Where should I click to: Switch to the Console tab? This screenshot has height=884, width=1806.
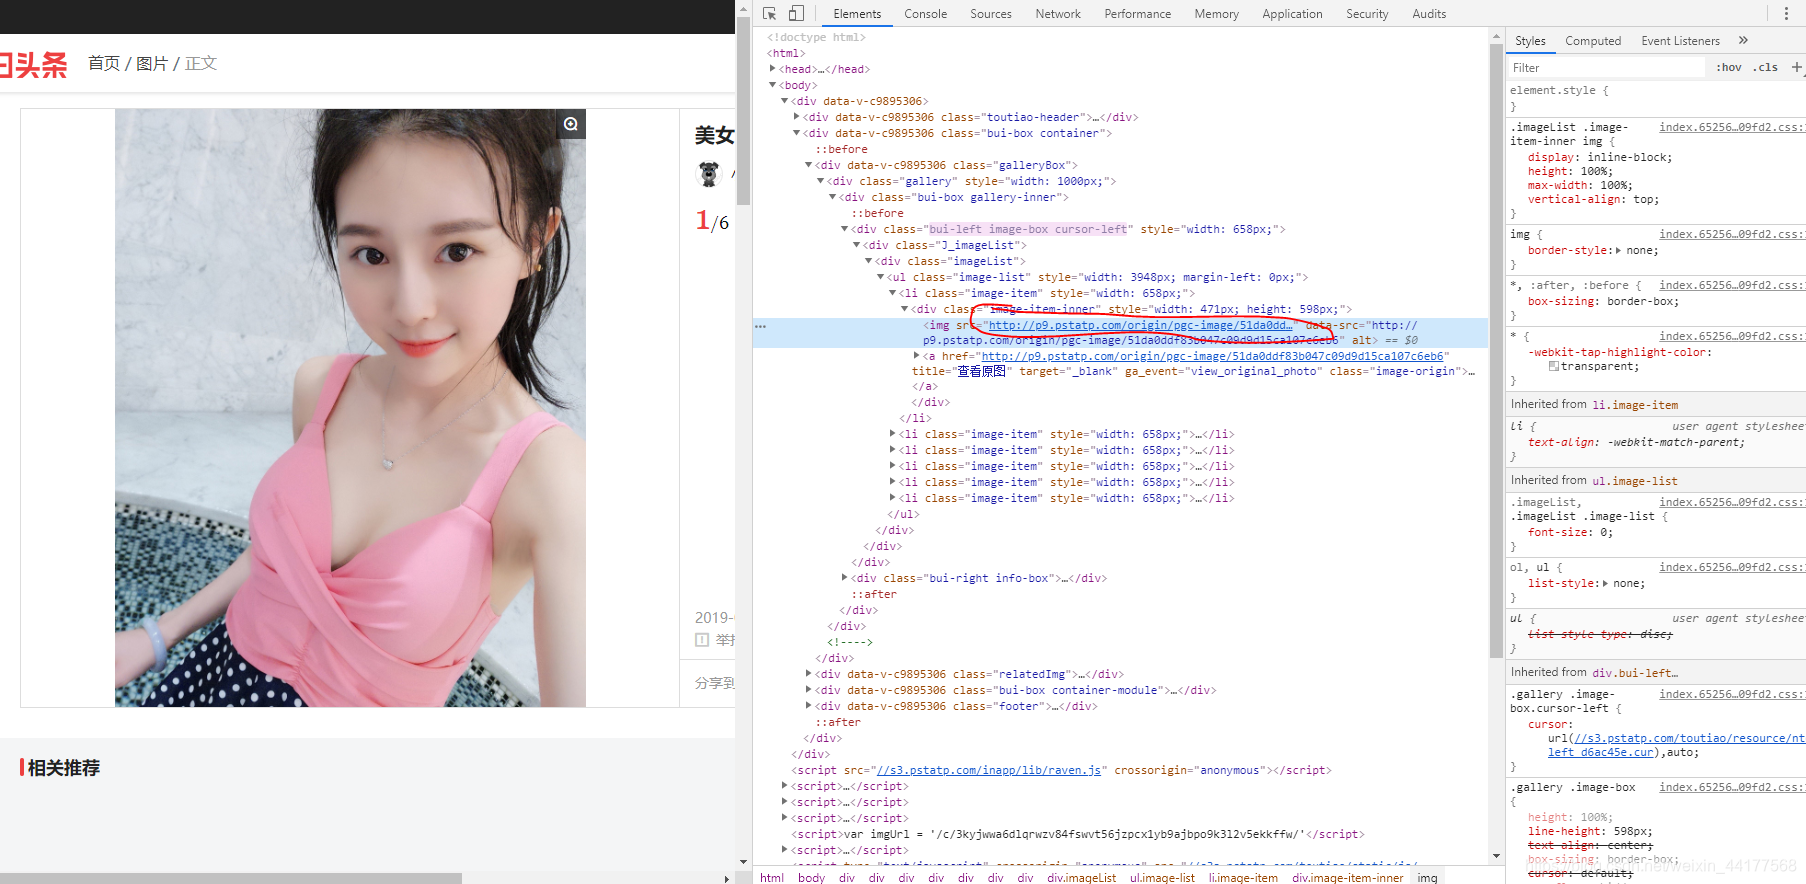[x=925, y=14]
